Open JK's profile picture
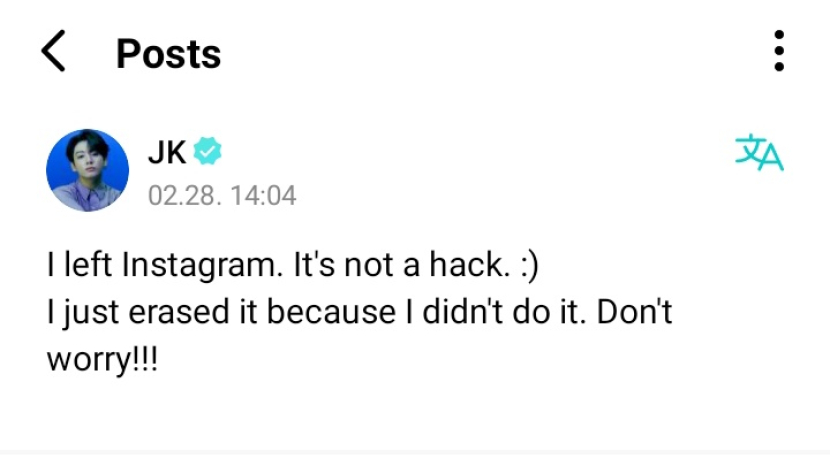This screenshot has height=466, width=830. (x=88, y=170)
